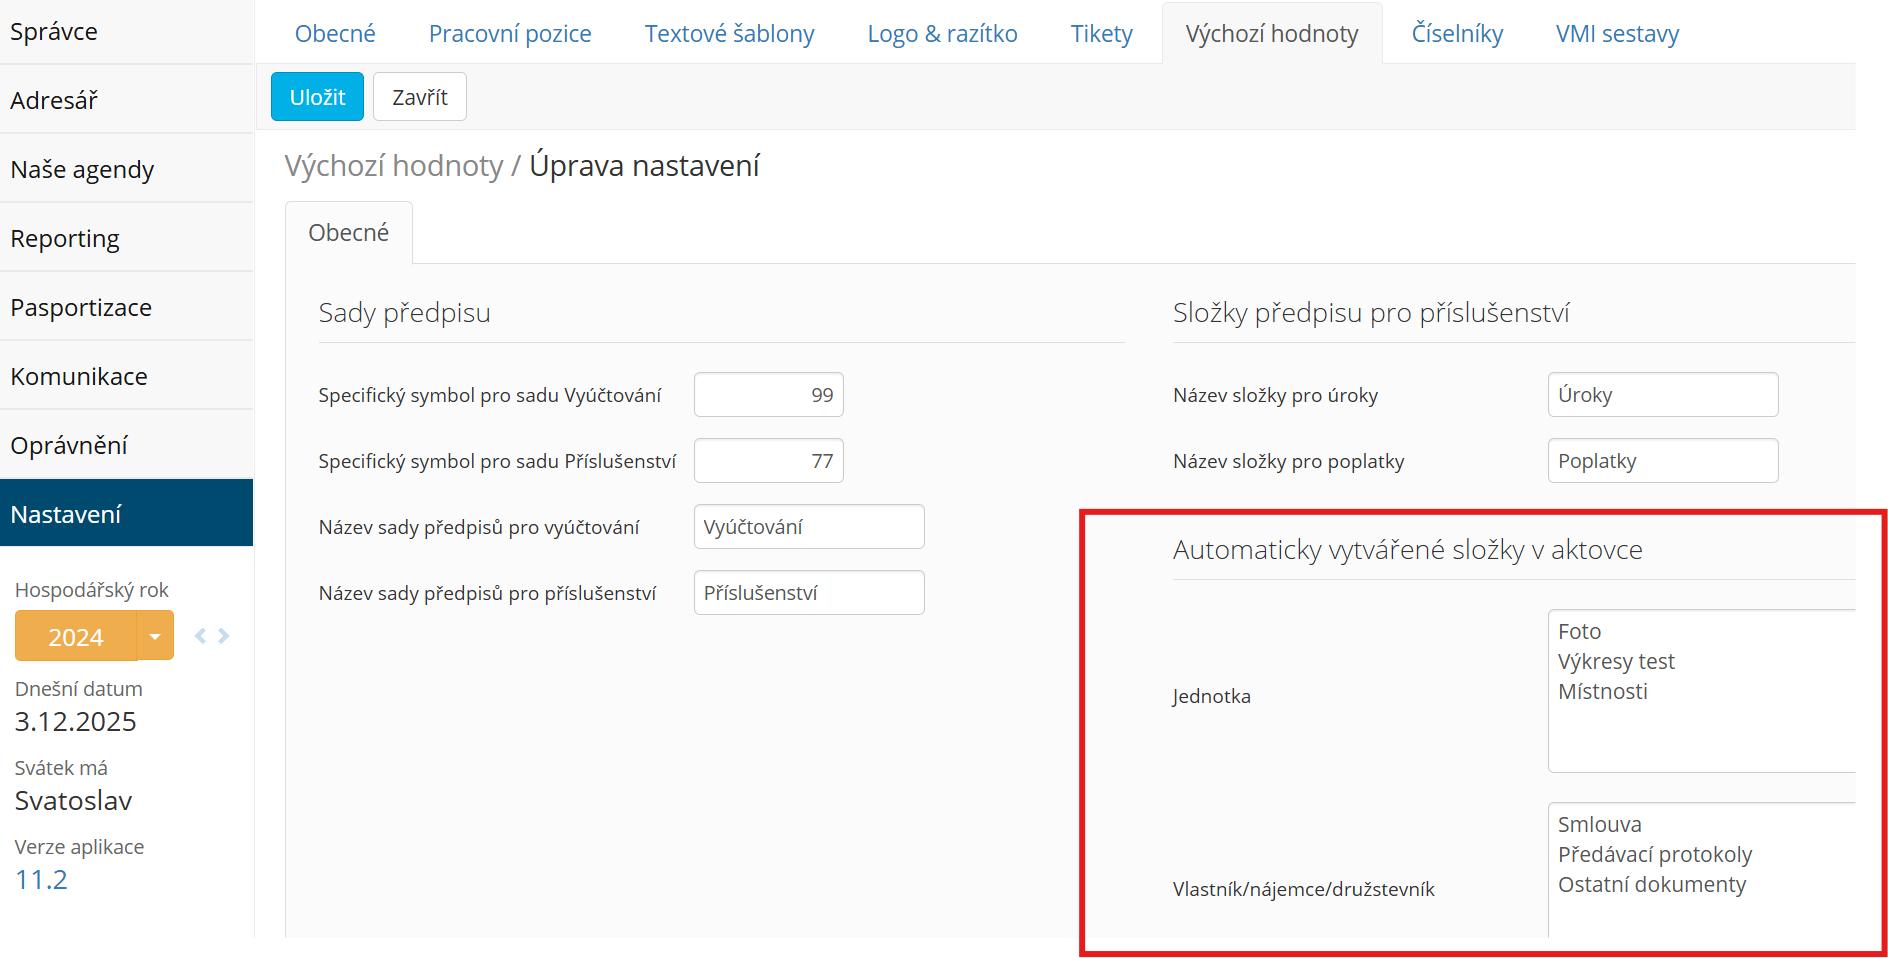Save settings with Uložit button
1888x958 pixels.
(x=317, y=97)
